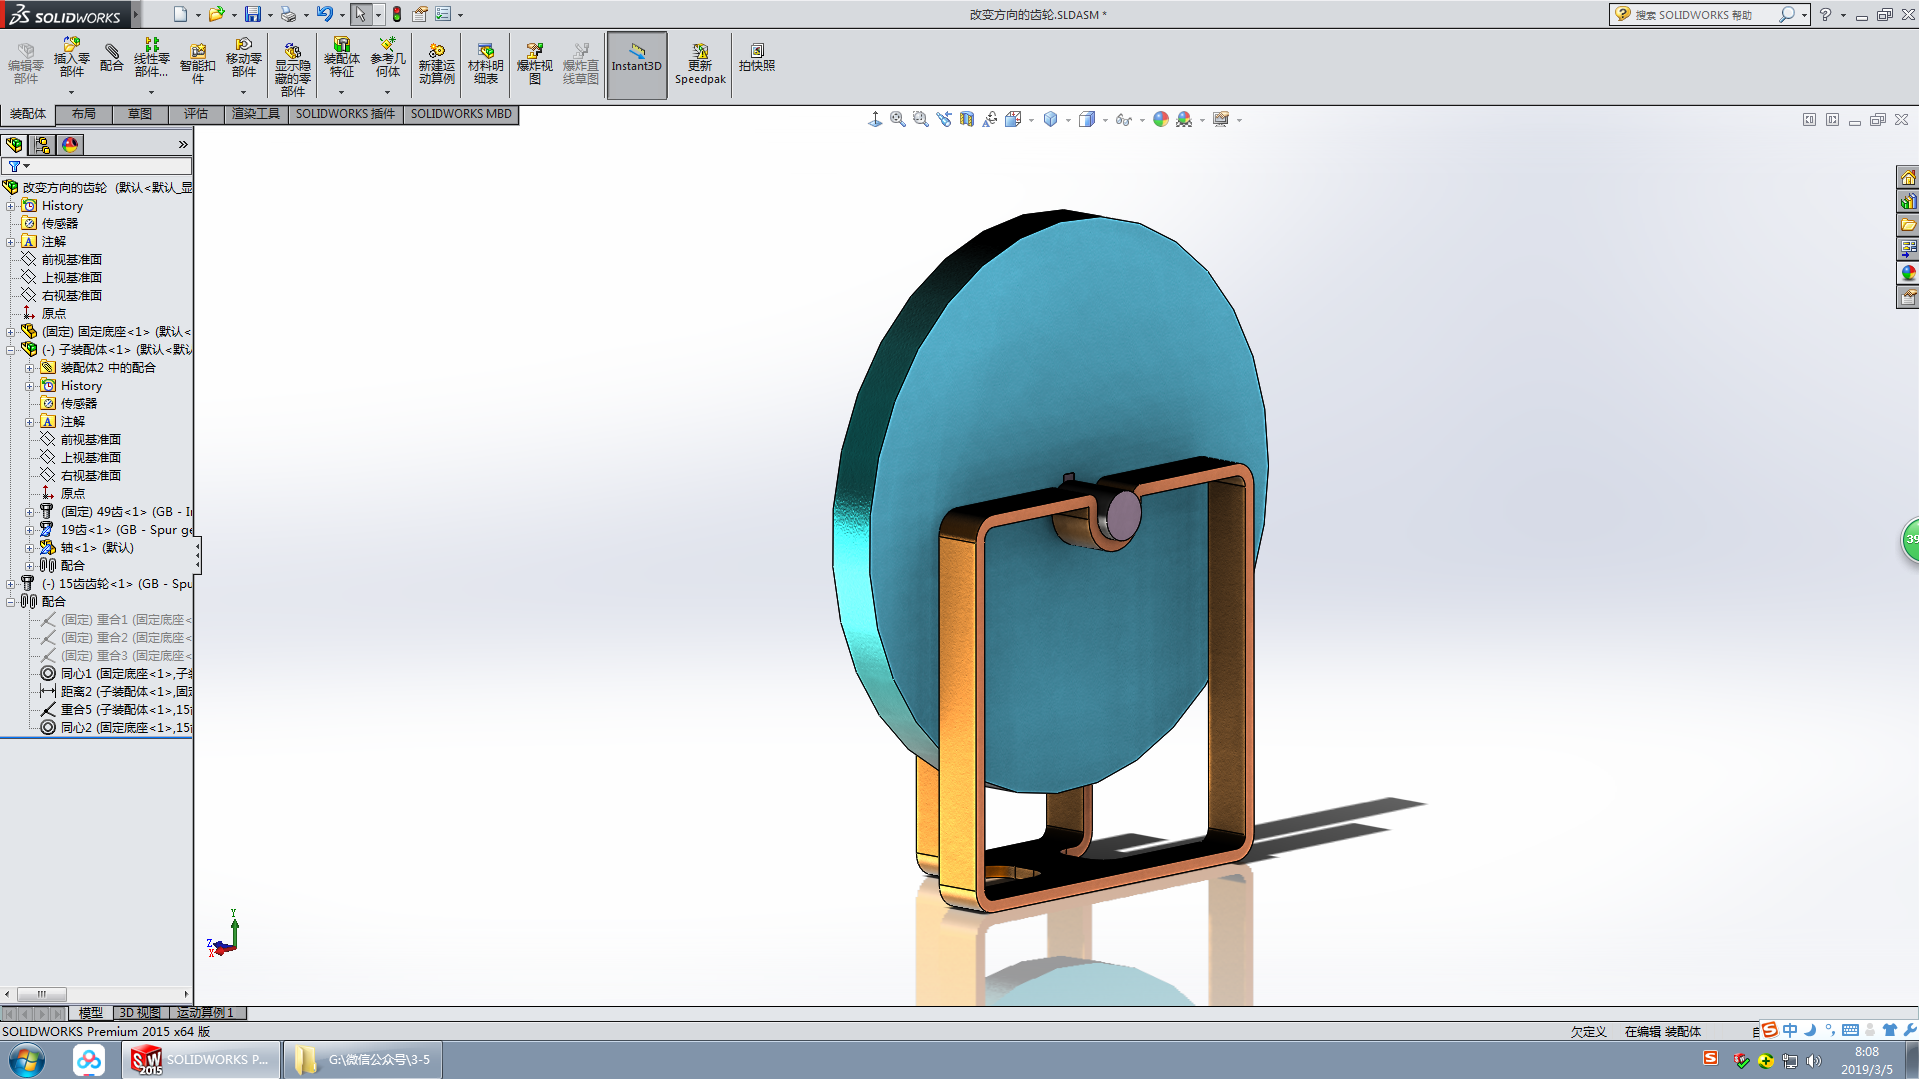Collapse the 子装配体<1> subassembly node
1919x1079 pixels.
pyautogui.click(x=11, y=350)
